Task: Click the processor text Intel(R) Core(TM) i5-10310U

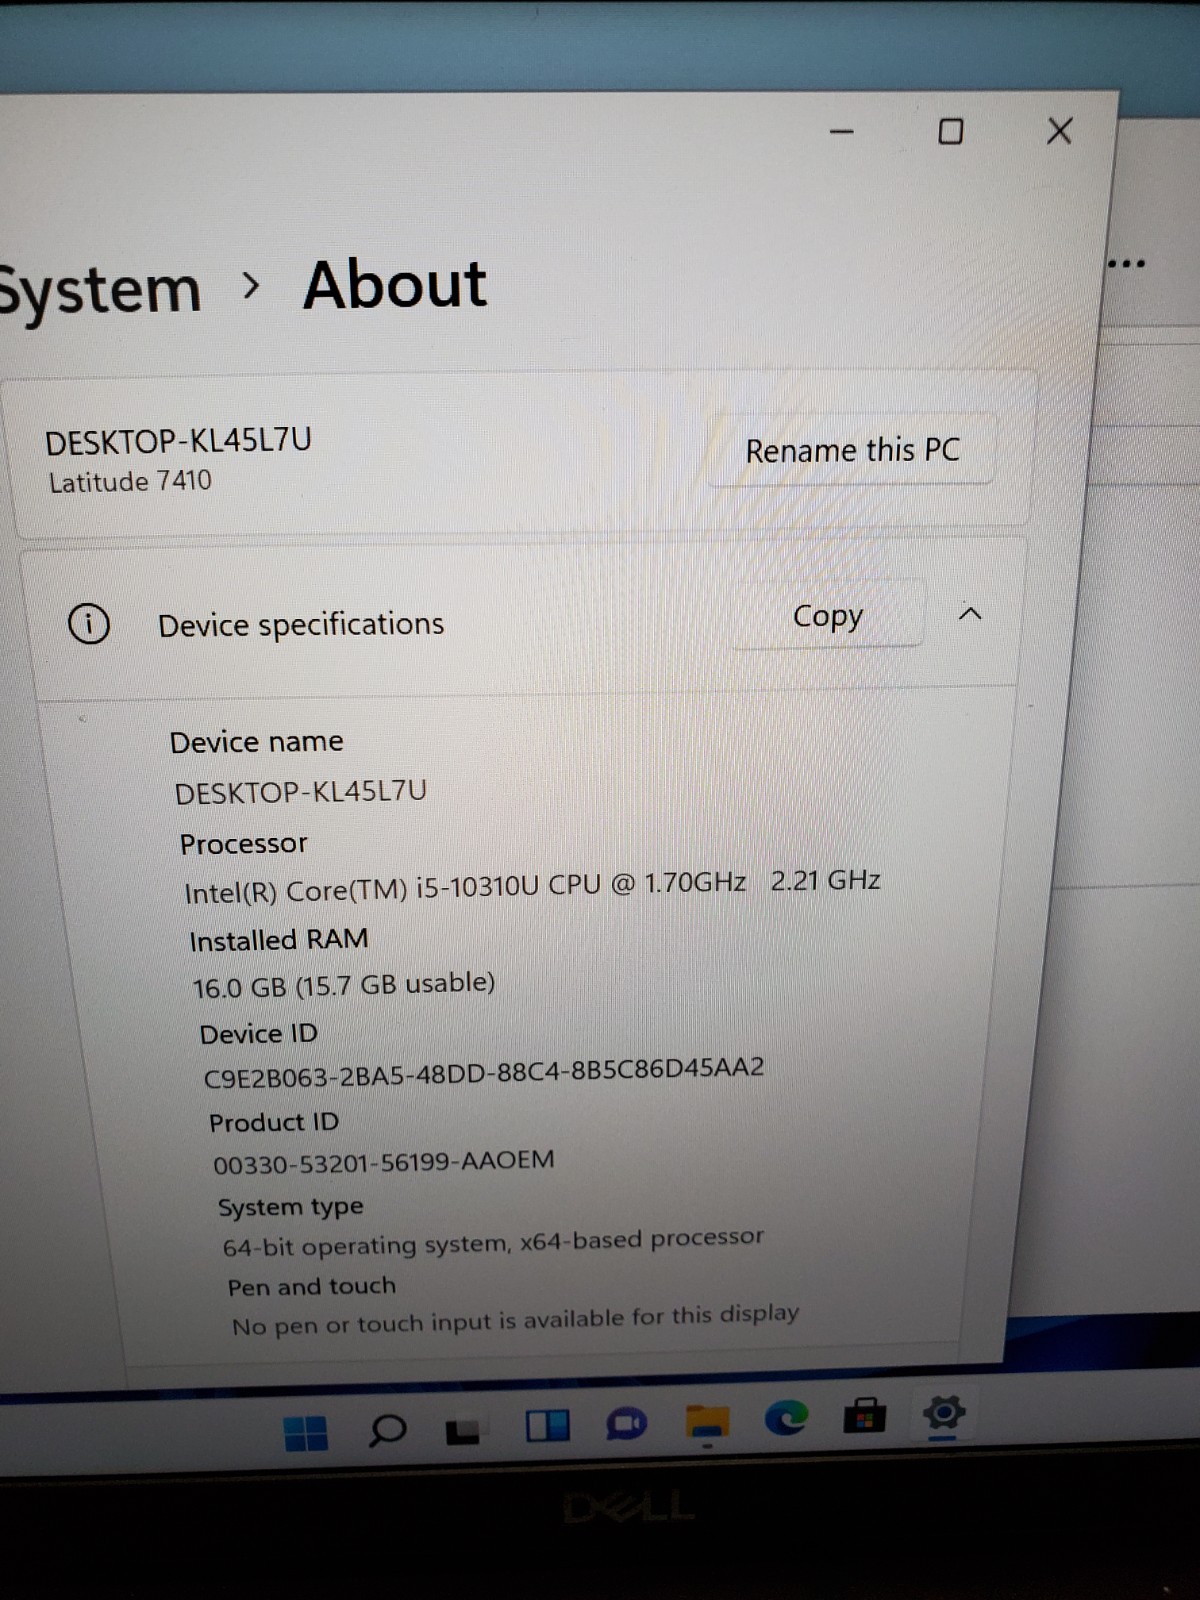Action: pos(362,889)
